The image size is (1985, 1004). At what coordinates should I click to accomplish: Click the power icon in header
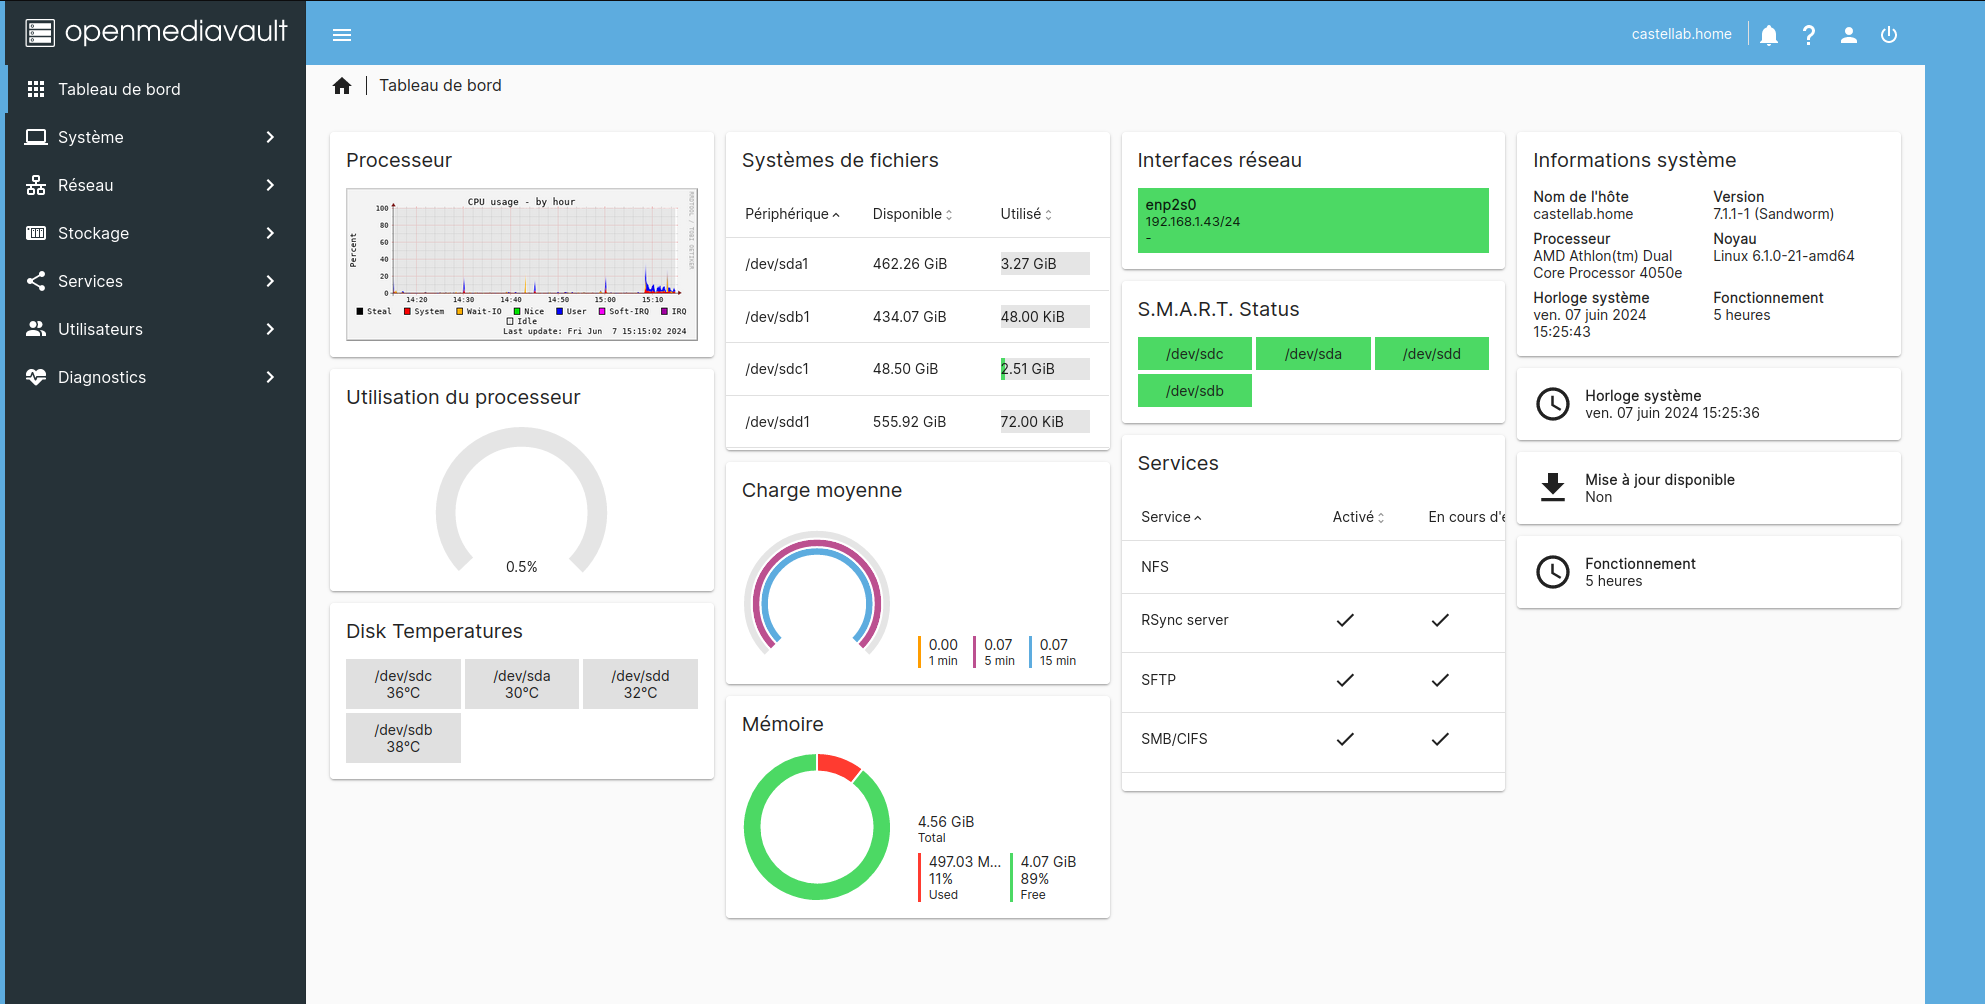pos(1889,35)
